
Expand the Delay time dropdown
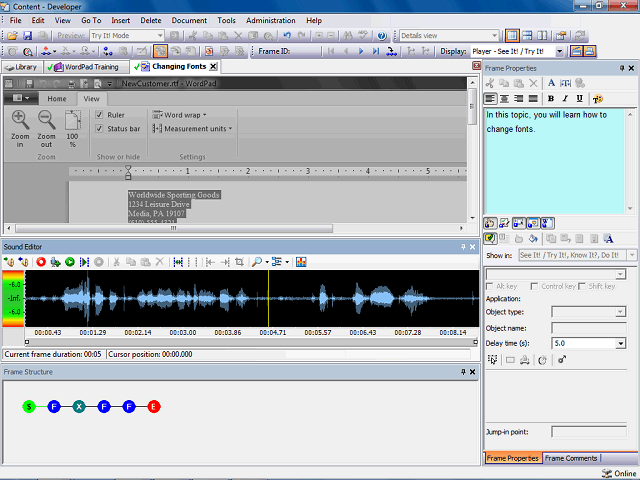click(x=621, y=343)
